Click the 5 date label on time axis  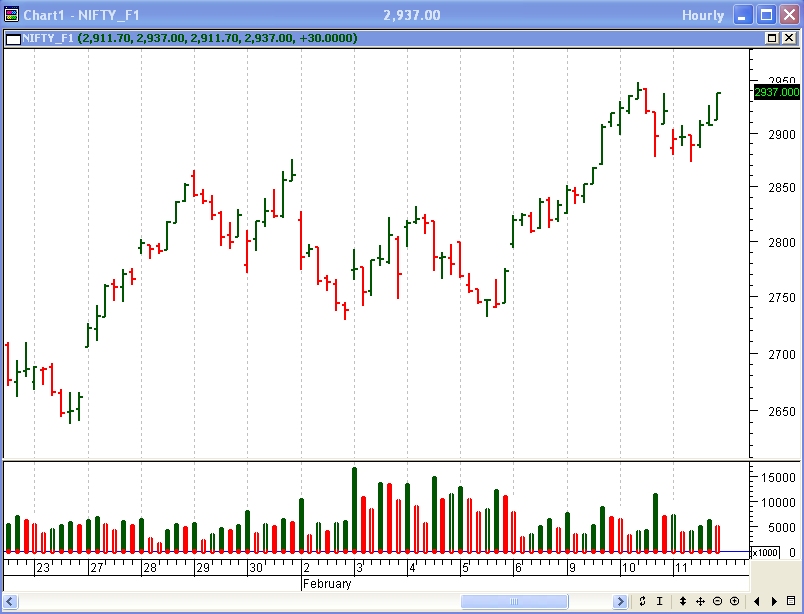(x=466, y=568)
